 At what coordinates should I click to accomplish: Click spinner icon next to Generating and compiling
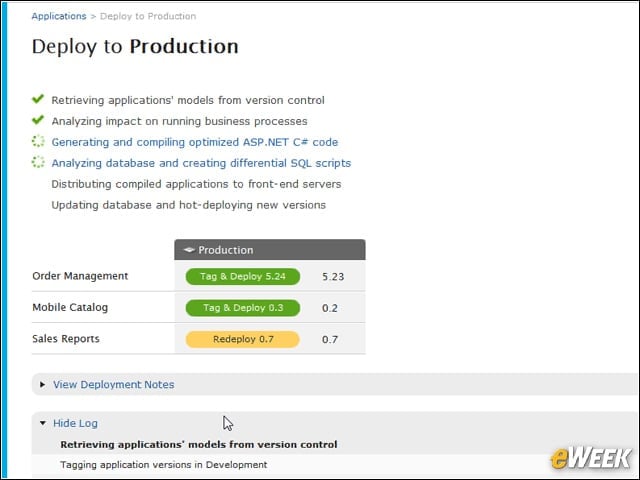[x=38, y=141]
